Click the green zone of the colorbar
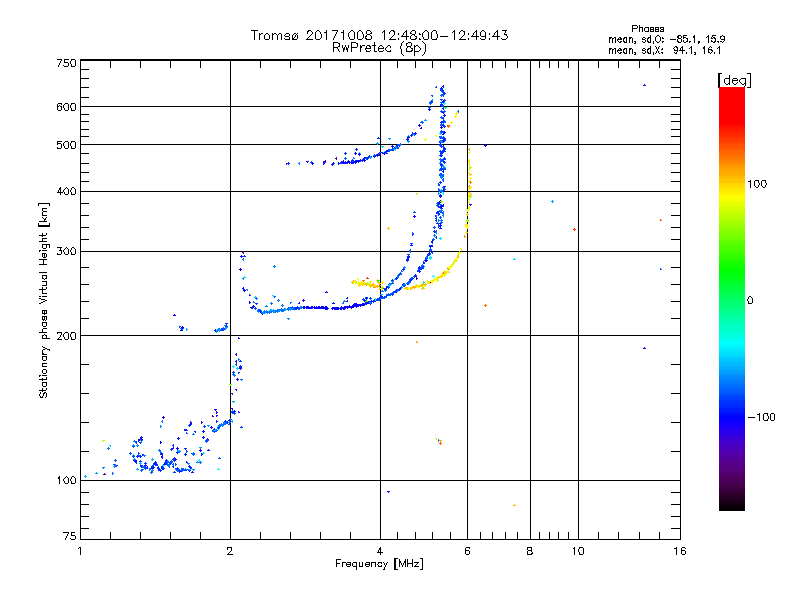This screenshot has width=800, height=600. [732, 270]
